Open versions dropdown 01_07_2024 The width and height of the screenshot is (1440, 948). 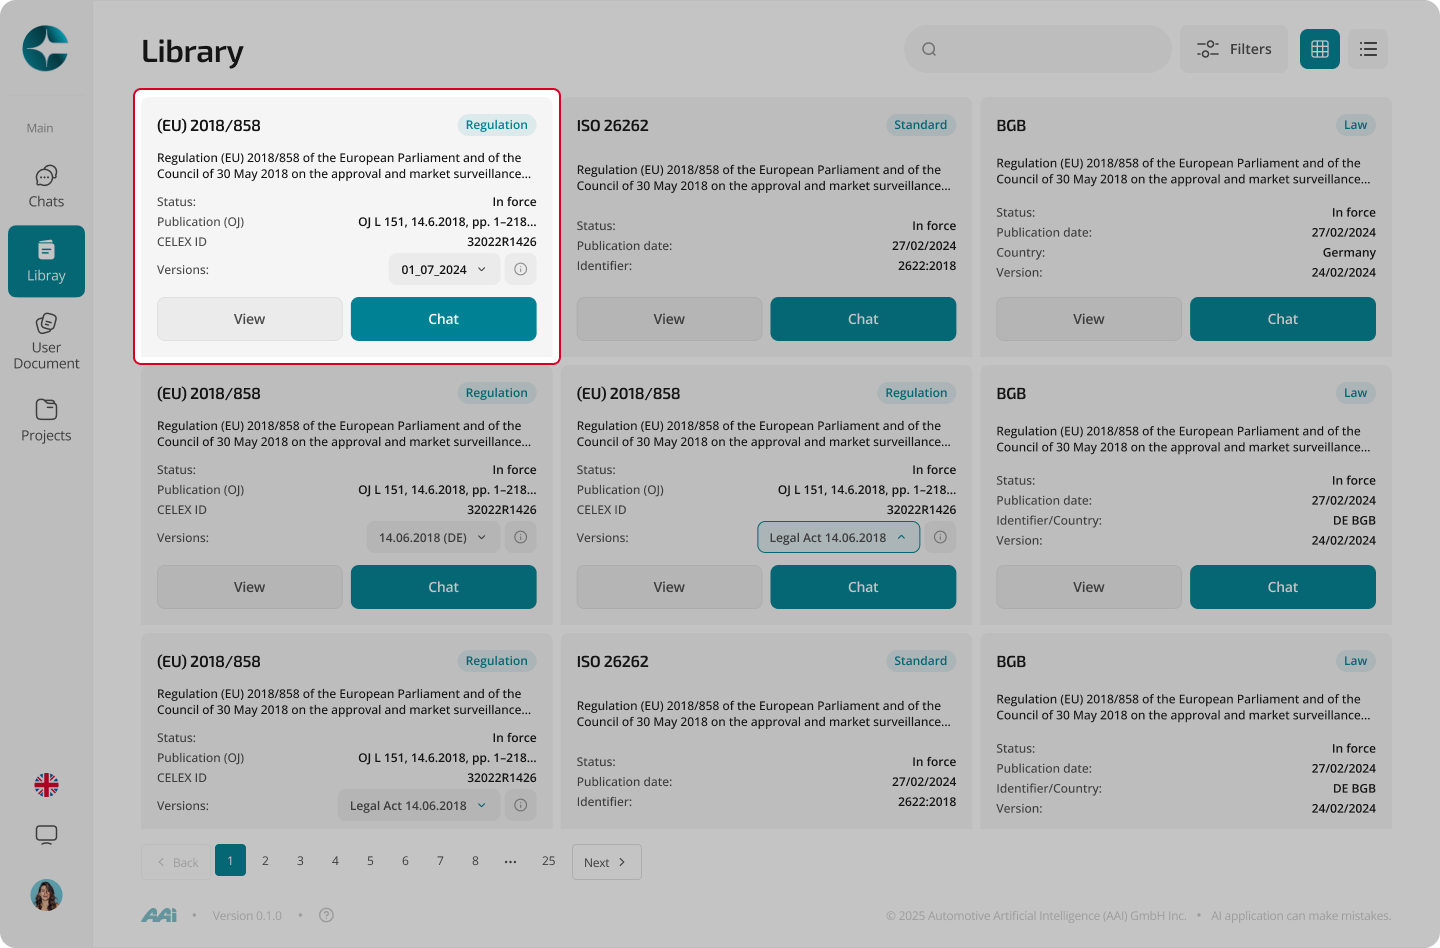point(444,269)
